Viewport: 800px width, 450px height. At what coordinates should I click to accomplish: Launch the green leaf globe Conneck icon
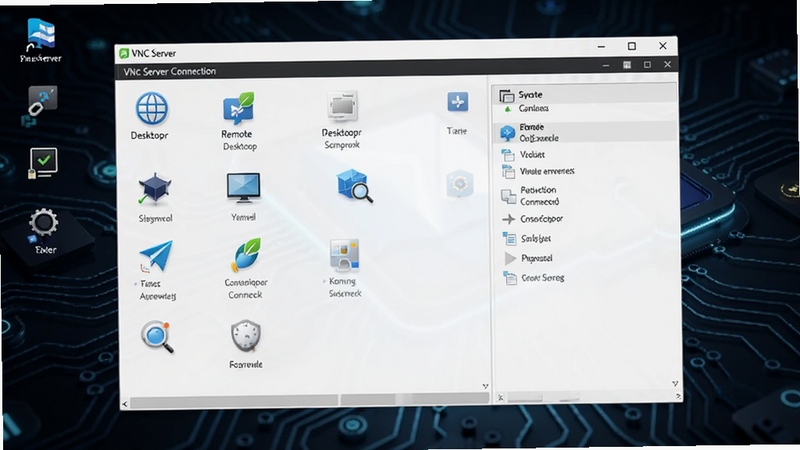click(246, 255)
